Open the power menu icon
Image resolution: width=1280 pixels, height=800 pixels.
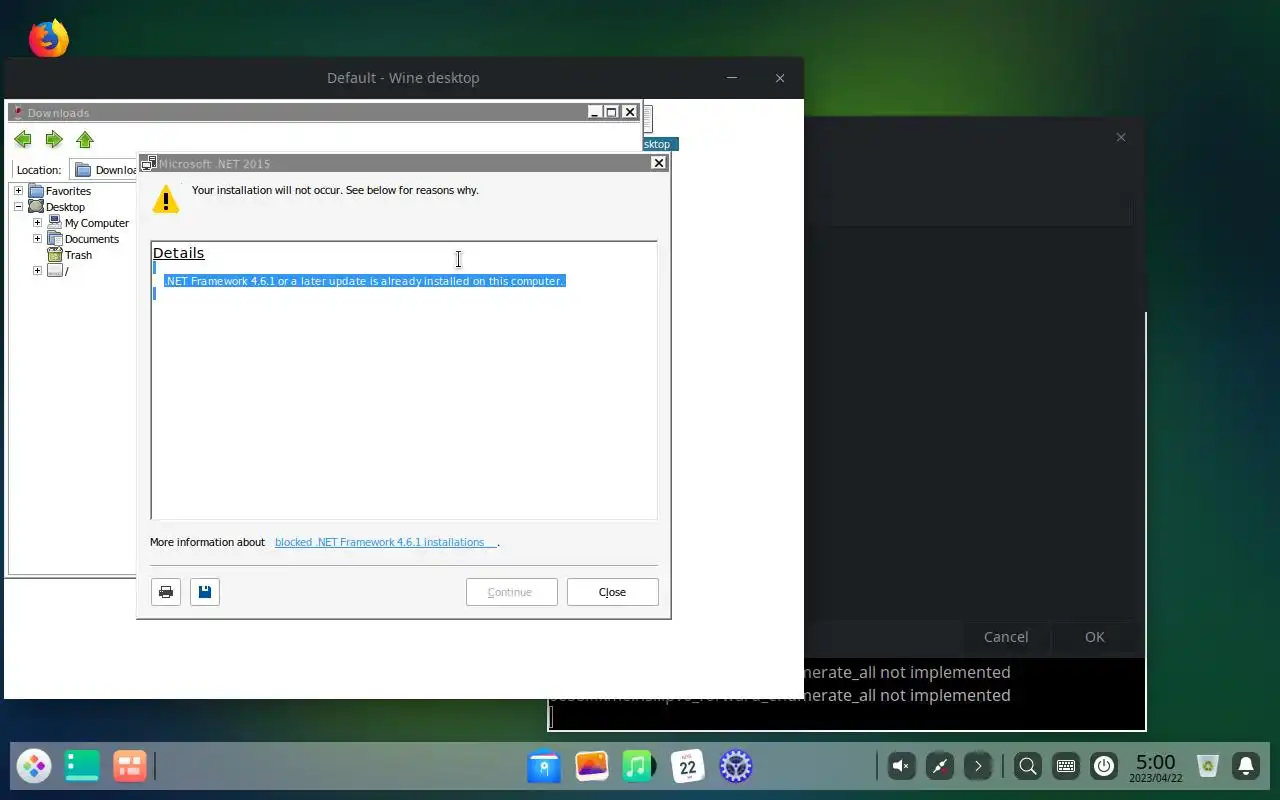(x=1104, y=767)
